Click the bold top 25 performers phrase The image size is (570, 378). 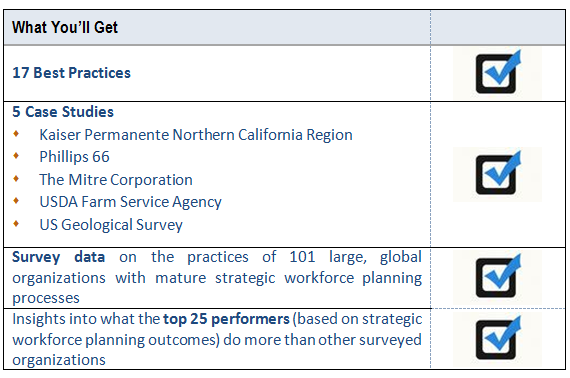pyautogui.click(x=226, y=319)
